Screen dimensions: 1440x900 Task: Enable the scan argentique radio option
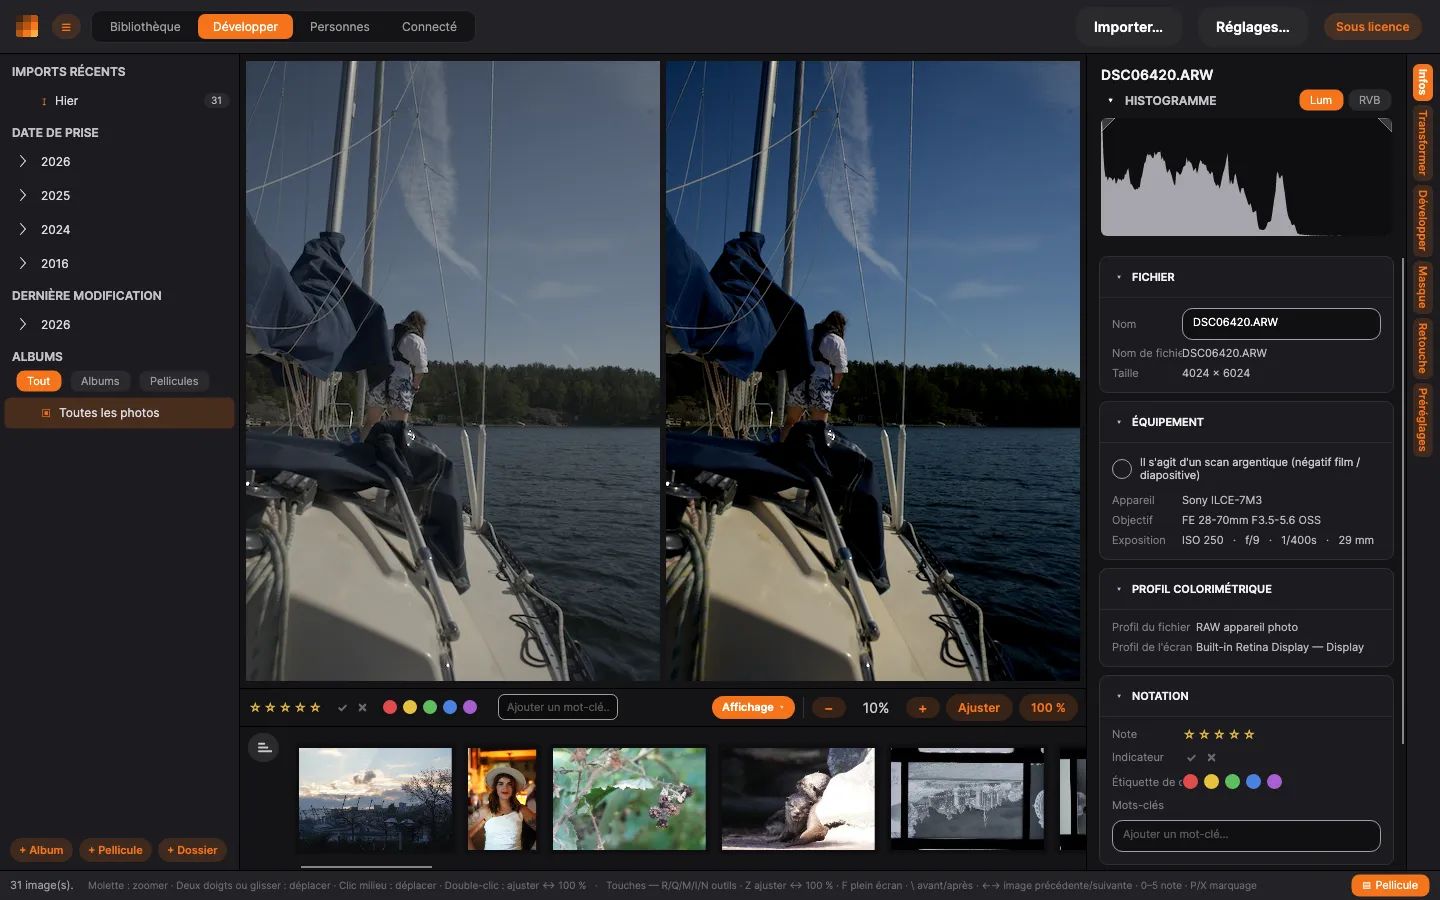click(x=1122, y=469)
